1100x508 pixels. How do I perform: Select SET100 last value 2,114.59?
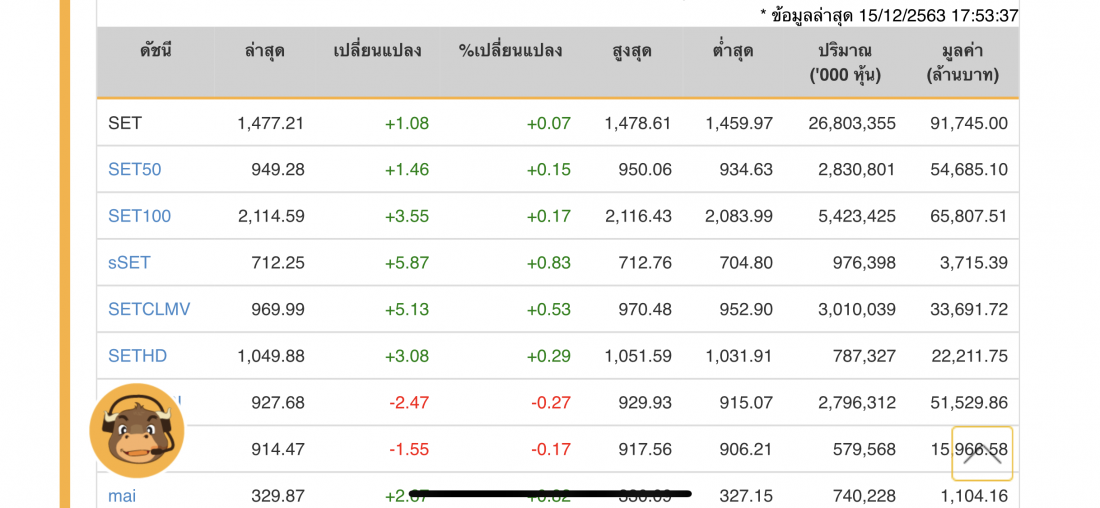pos(271,215)
